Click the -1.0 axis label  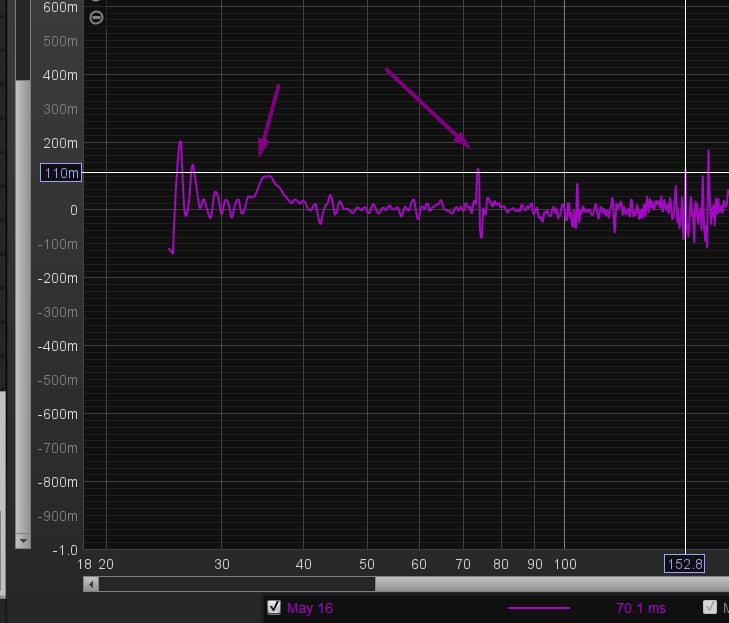coord(65,550)
